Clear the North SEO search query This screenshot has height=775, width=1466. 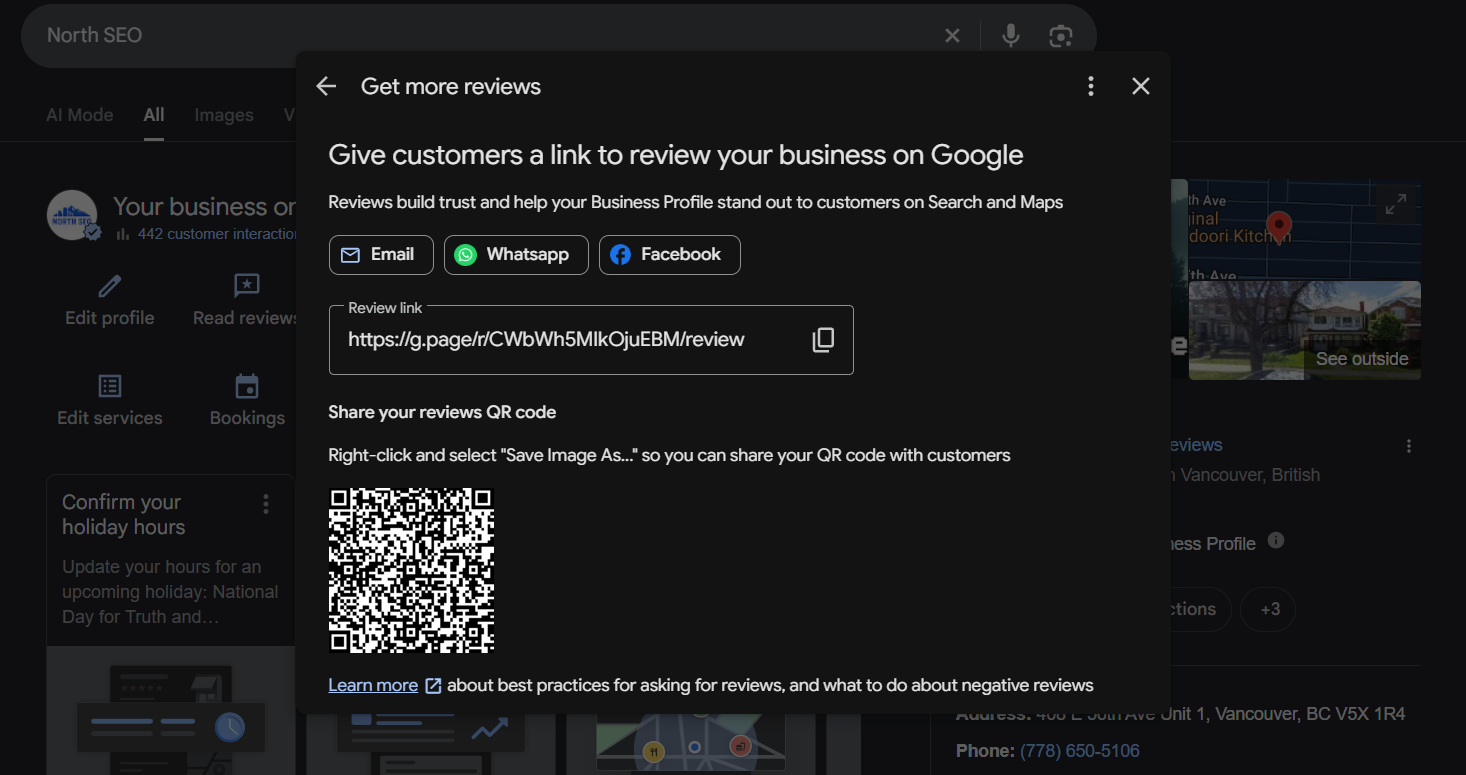[x=952, y=36]
